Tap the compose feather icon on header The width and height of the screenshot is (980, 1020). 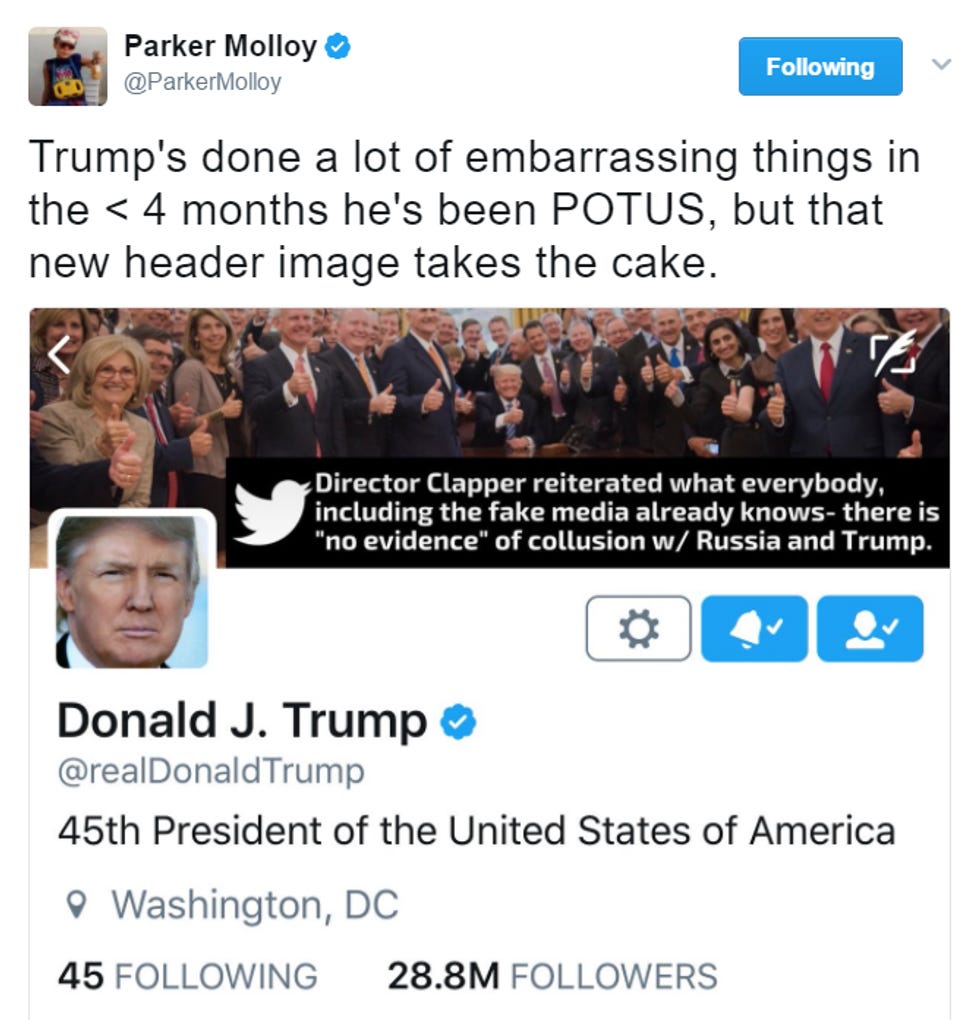tap(894, 353)
